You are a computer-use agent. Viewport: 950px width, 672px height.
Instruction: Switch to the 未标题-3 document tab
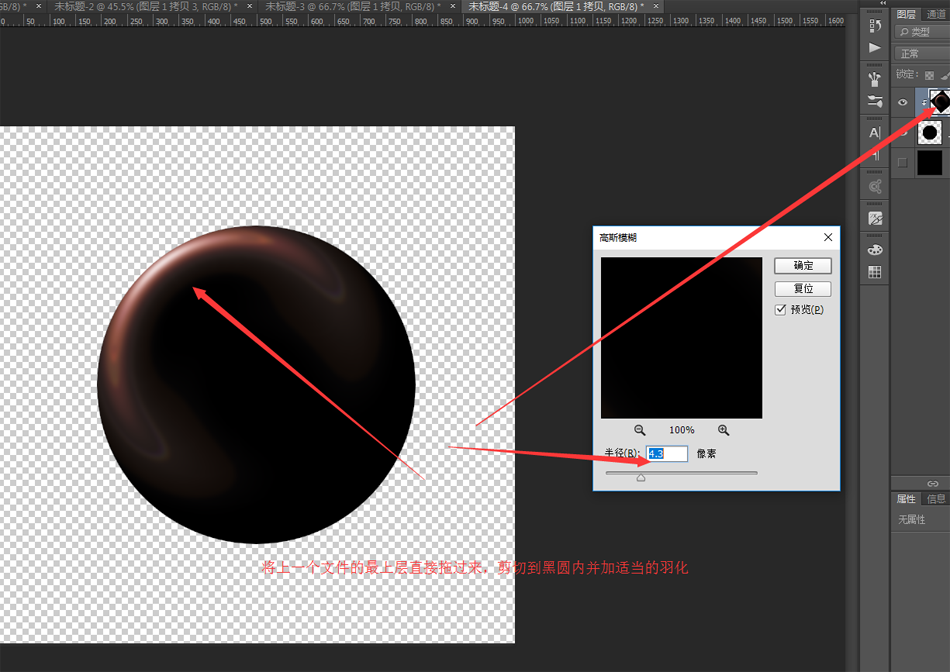click(350, 6)
